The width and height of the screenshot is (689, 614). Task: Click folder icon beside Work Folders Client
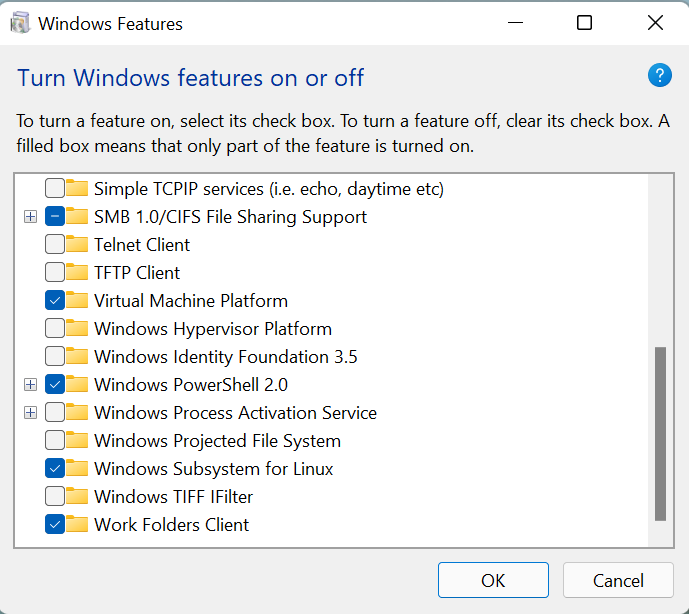pyautogui.click(x=77, y=525)
